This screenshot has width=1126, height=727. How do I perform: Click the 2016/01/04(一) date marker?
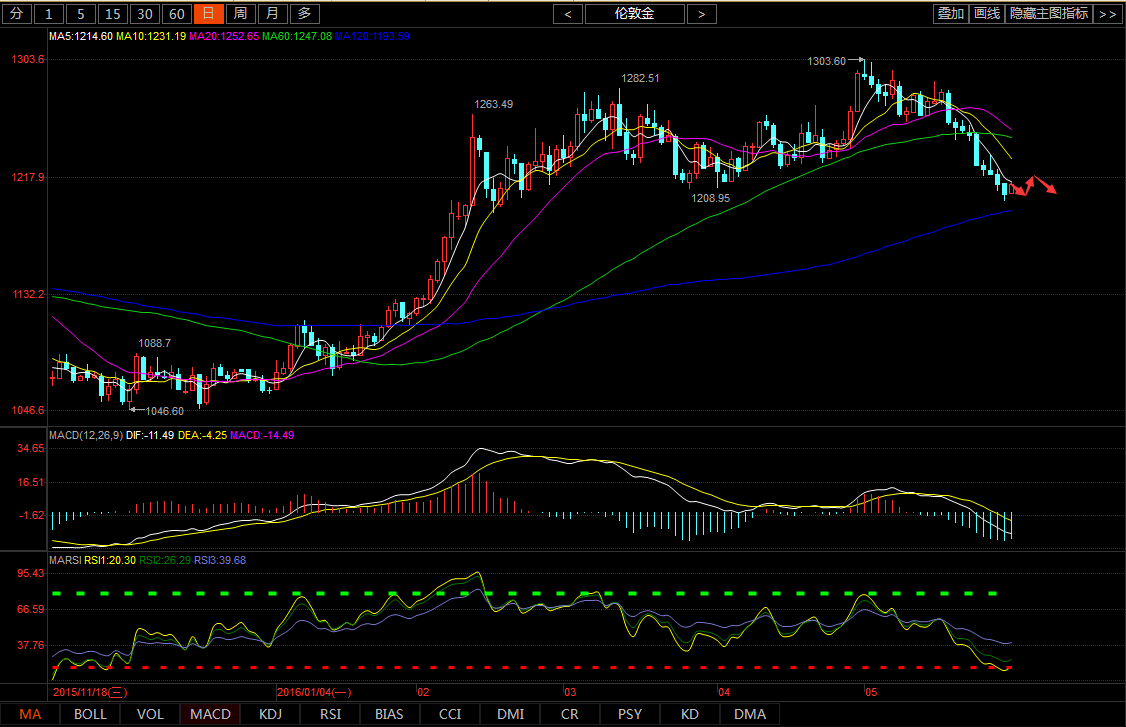314,693
